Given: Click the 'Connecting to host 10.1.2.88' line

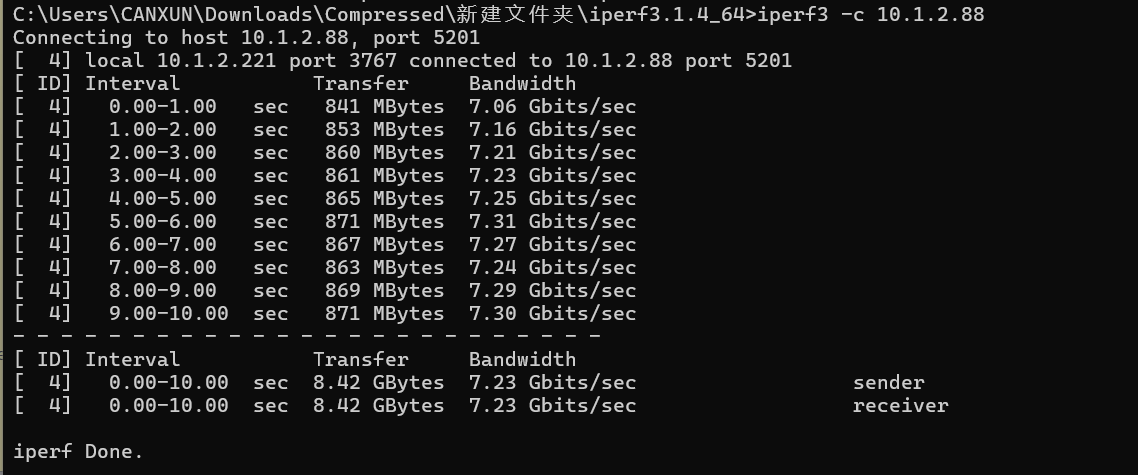Looking at the screenshot, I should coord(246,37).
